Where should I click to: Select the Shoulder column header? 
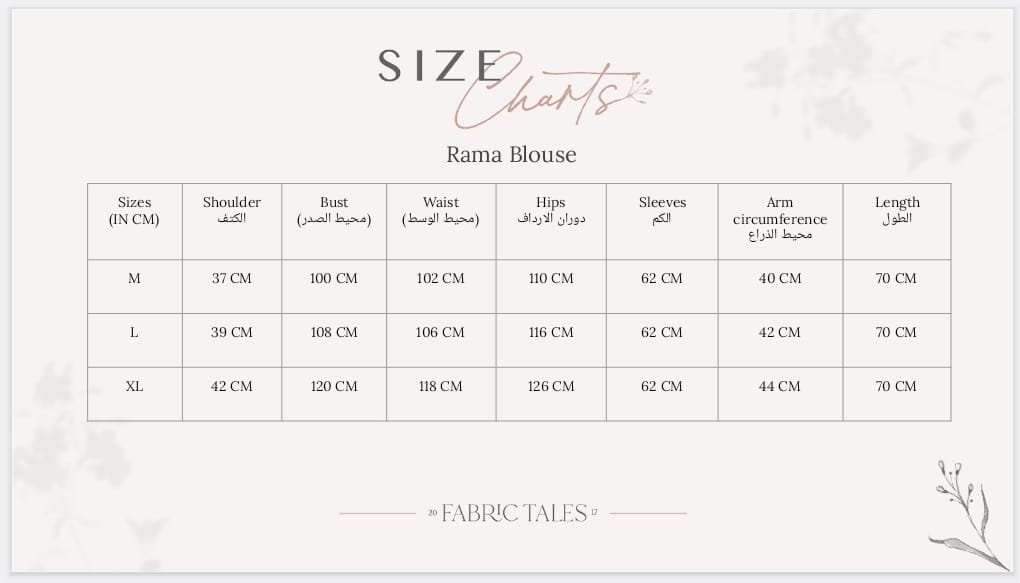[231, 211]
